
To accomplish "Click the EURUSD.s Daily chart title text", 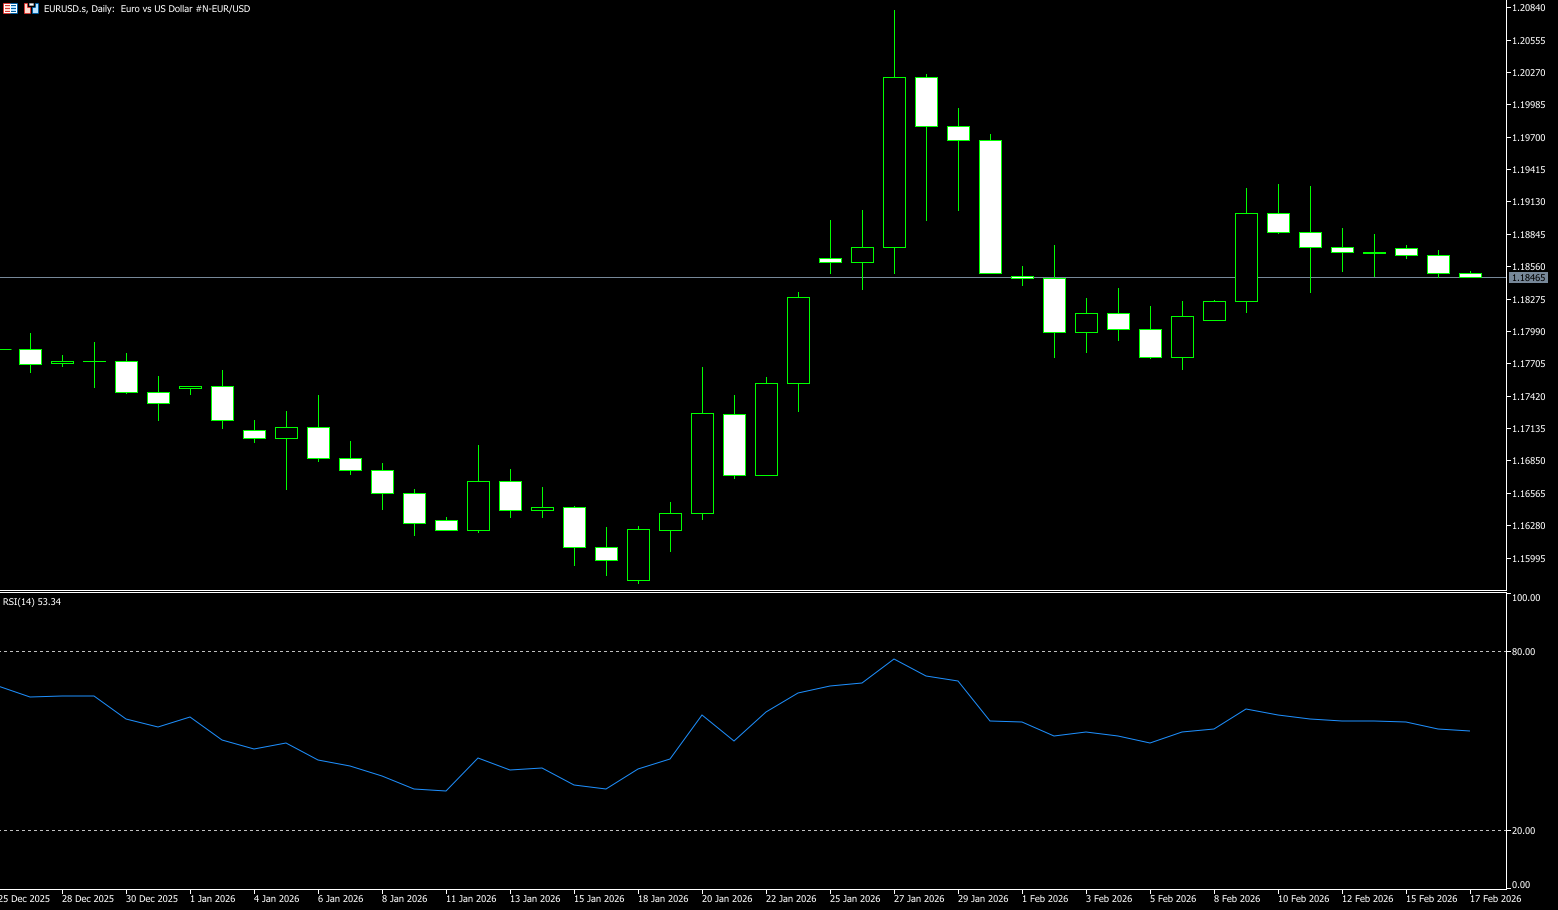I will tap(146, 9).
